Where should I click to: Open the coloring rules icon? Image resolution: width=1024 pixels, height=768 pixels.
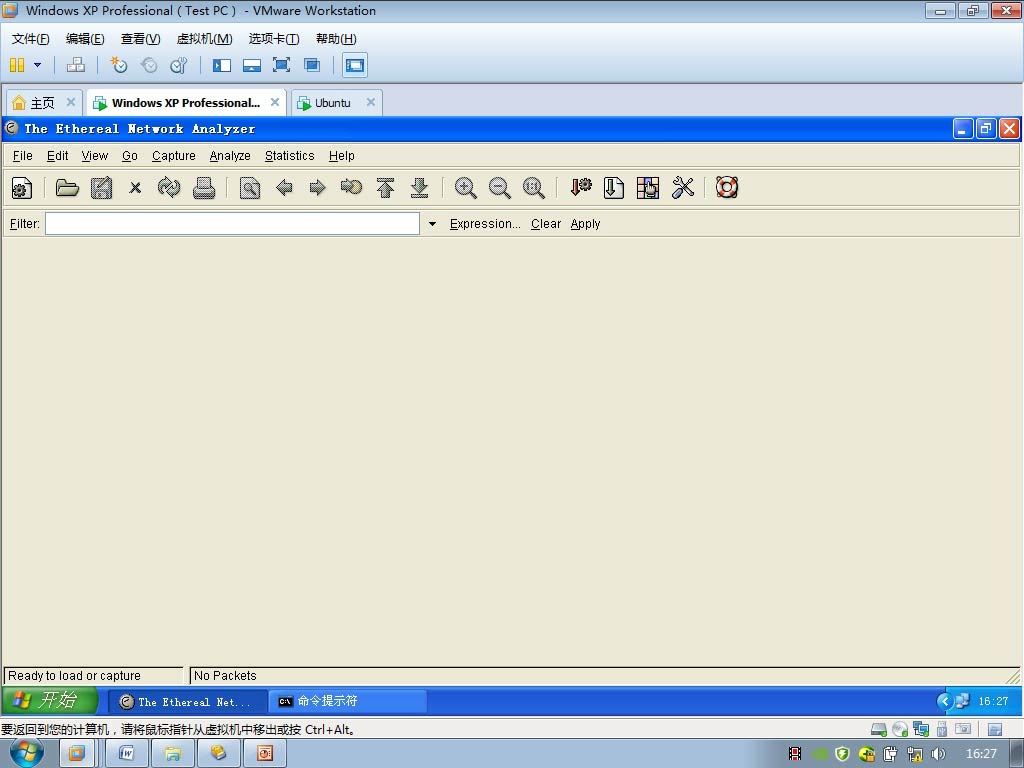pos(648,188)
